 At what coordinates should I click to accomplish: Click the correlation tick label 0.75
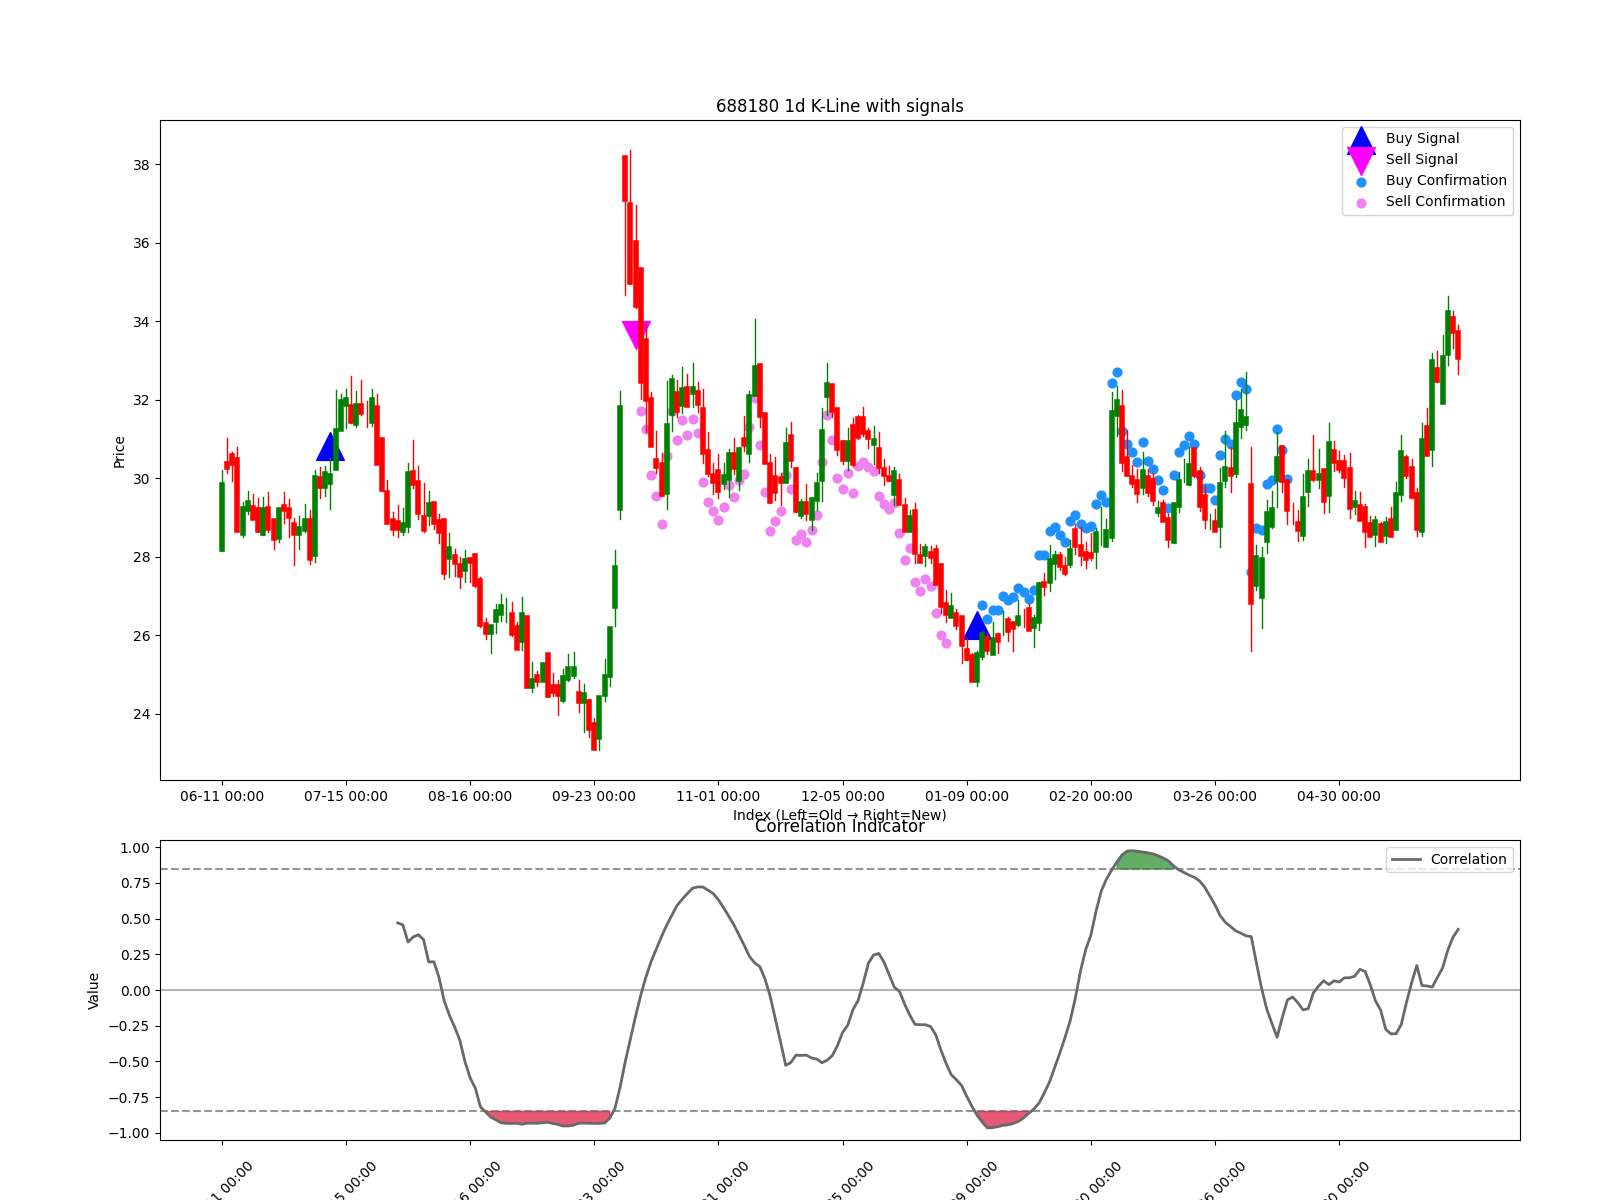tap(134, 883)
